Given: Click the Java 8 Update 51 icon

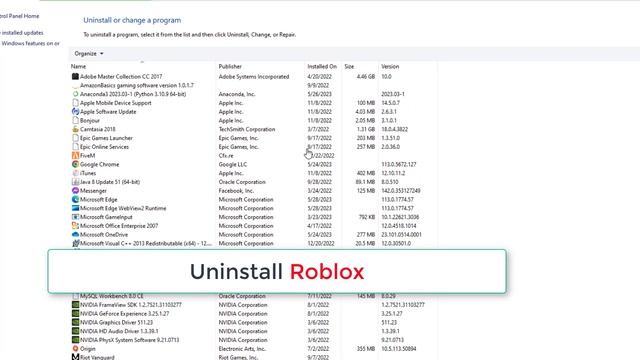Looking at the screenshot, I should pos(75,182).
